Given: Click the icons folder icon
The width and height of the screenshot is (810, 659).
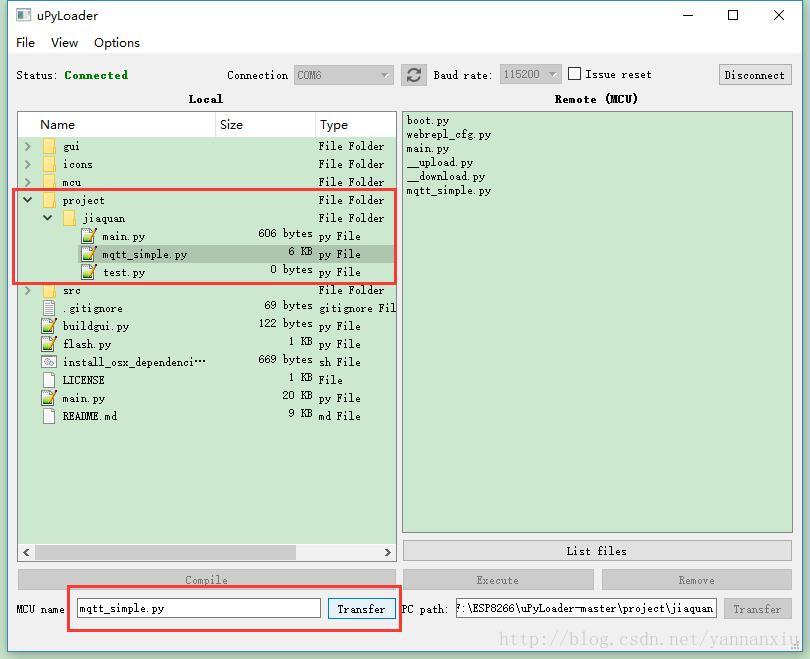Looking at the screenshot, I should pos(50,164).
